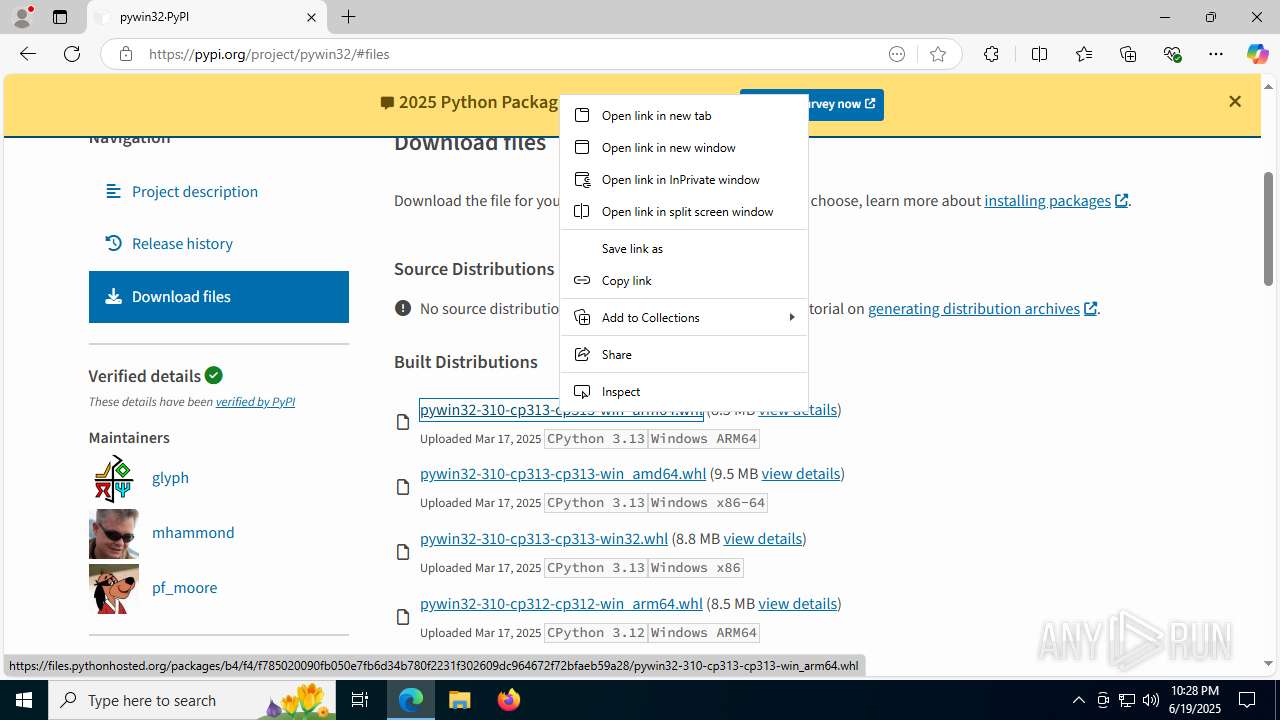1280x720 pixels.
Task: Refresh the page
Action: pyautogui.click(x=72, y=54)
